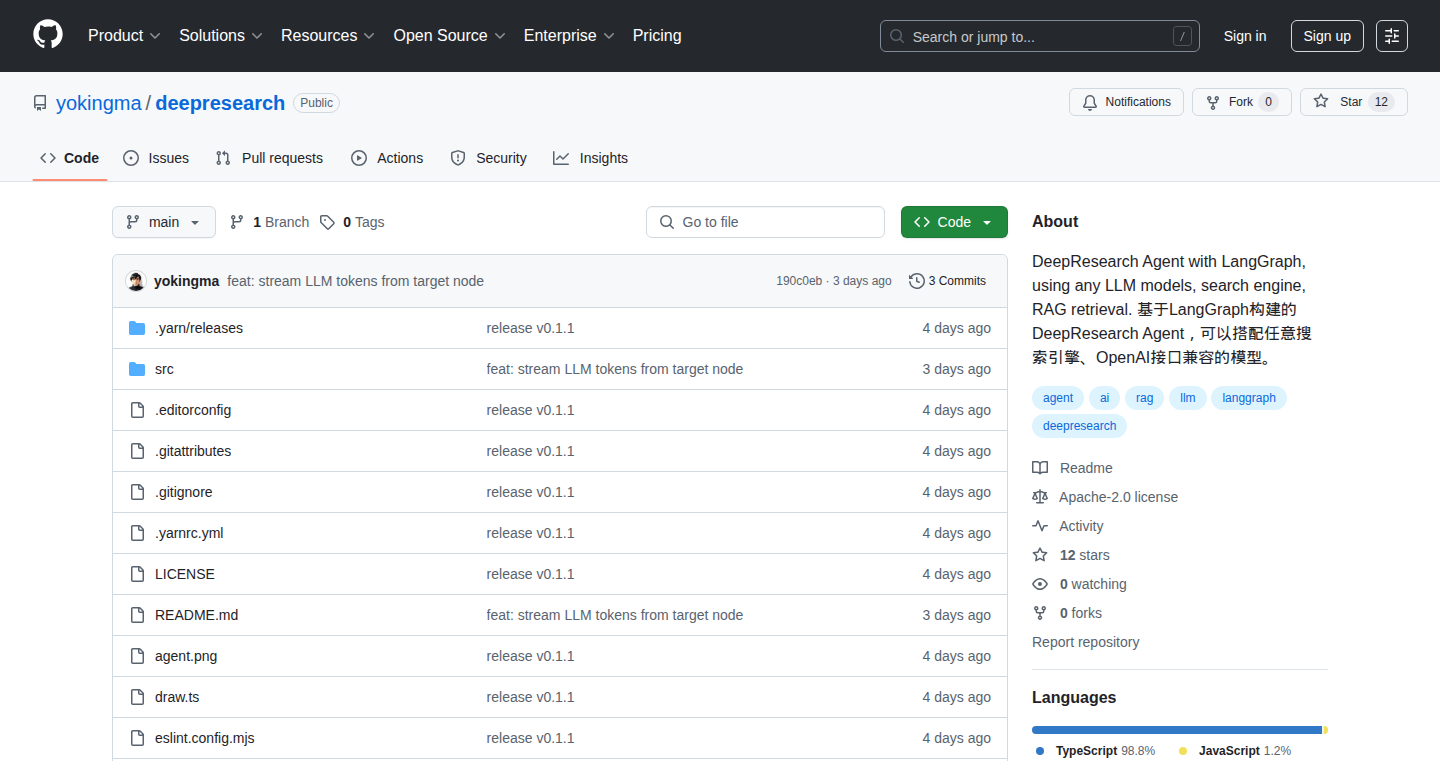The height and width of the screenshot is (761, 1440).
Task: Click the scale icon next to Apache-2.0 license
Action: (1040, 497)
